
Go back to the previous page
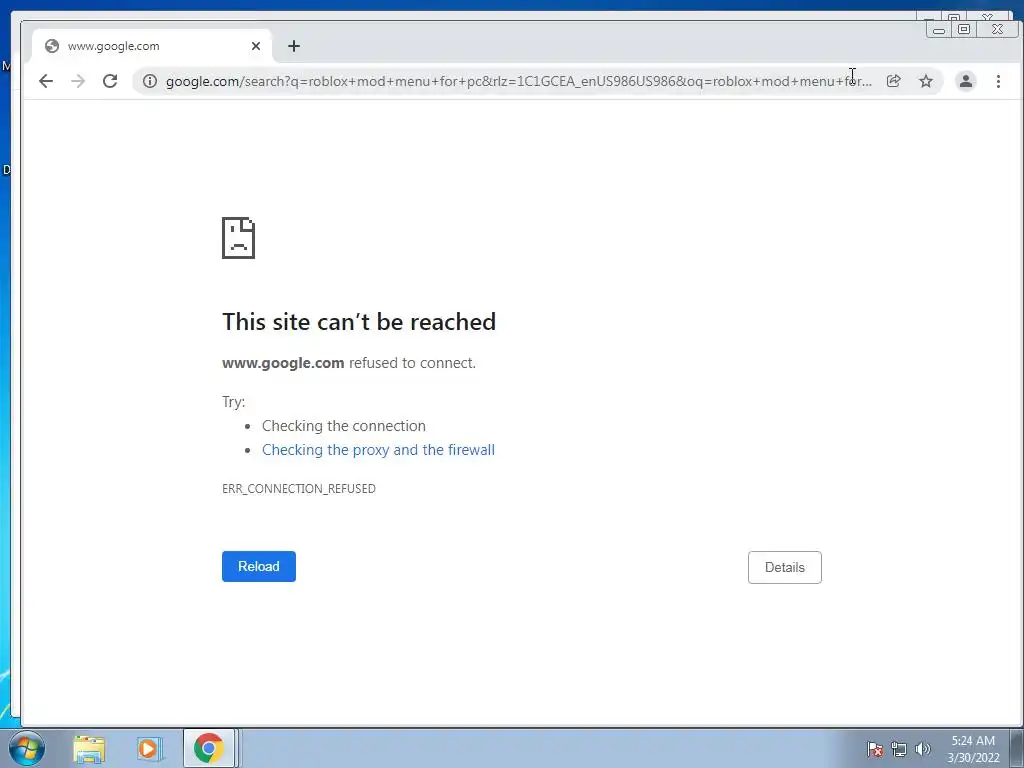pyautogui.click(x=46, y=81)
